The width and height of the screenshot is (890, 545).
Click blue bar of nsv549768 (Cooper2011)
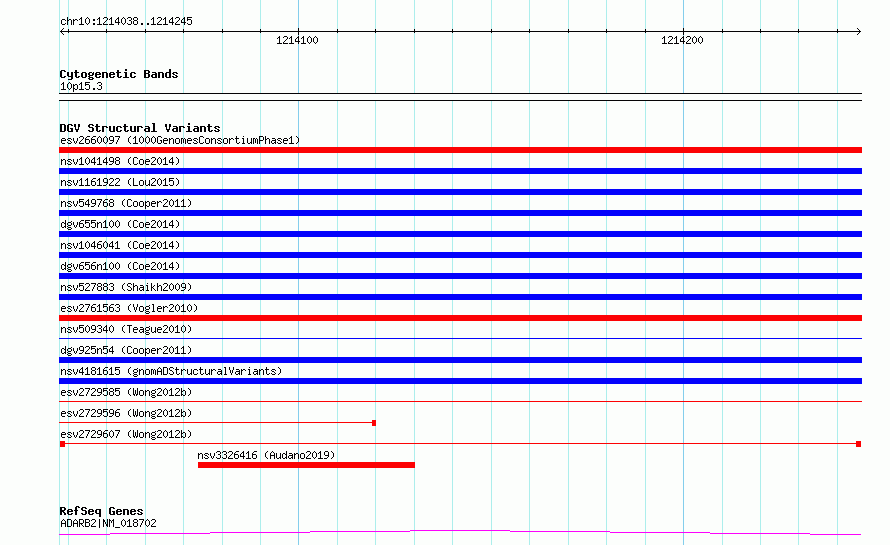(x=460, y=213)
